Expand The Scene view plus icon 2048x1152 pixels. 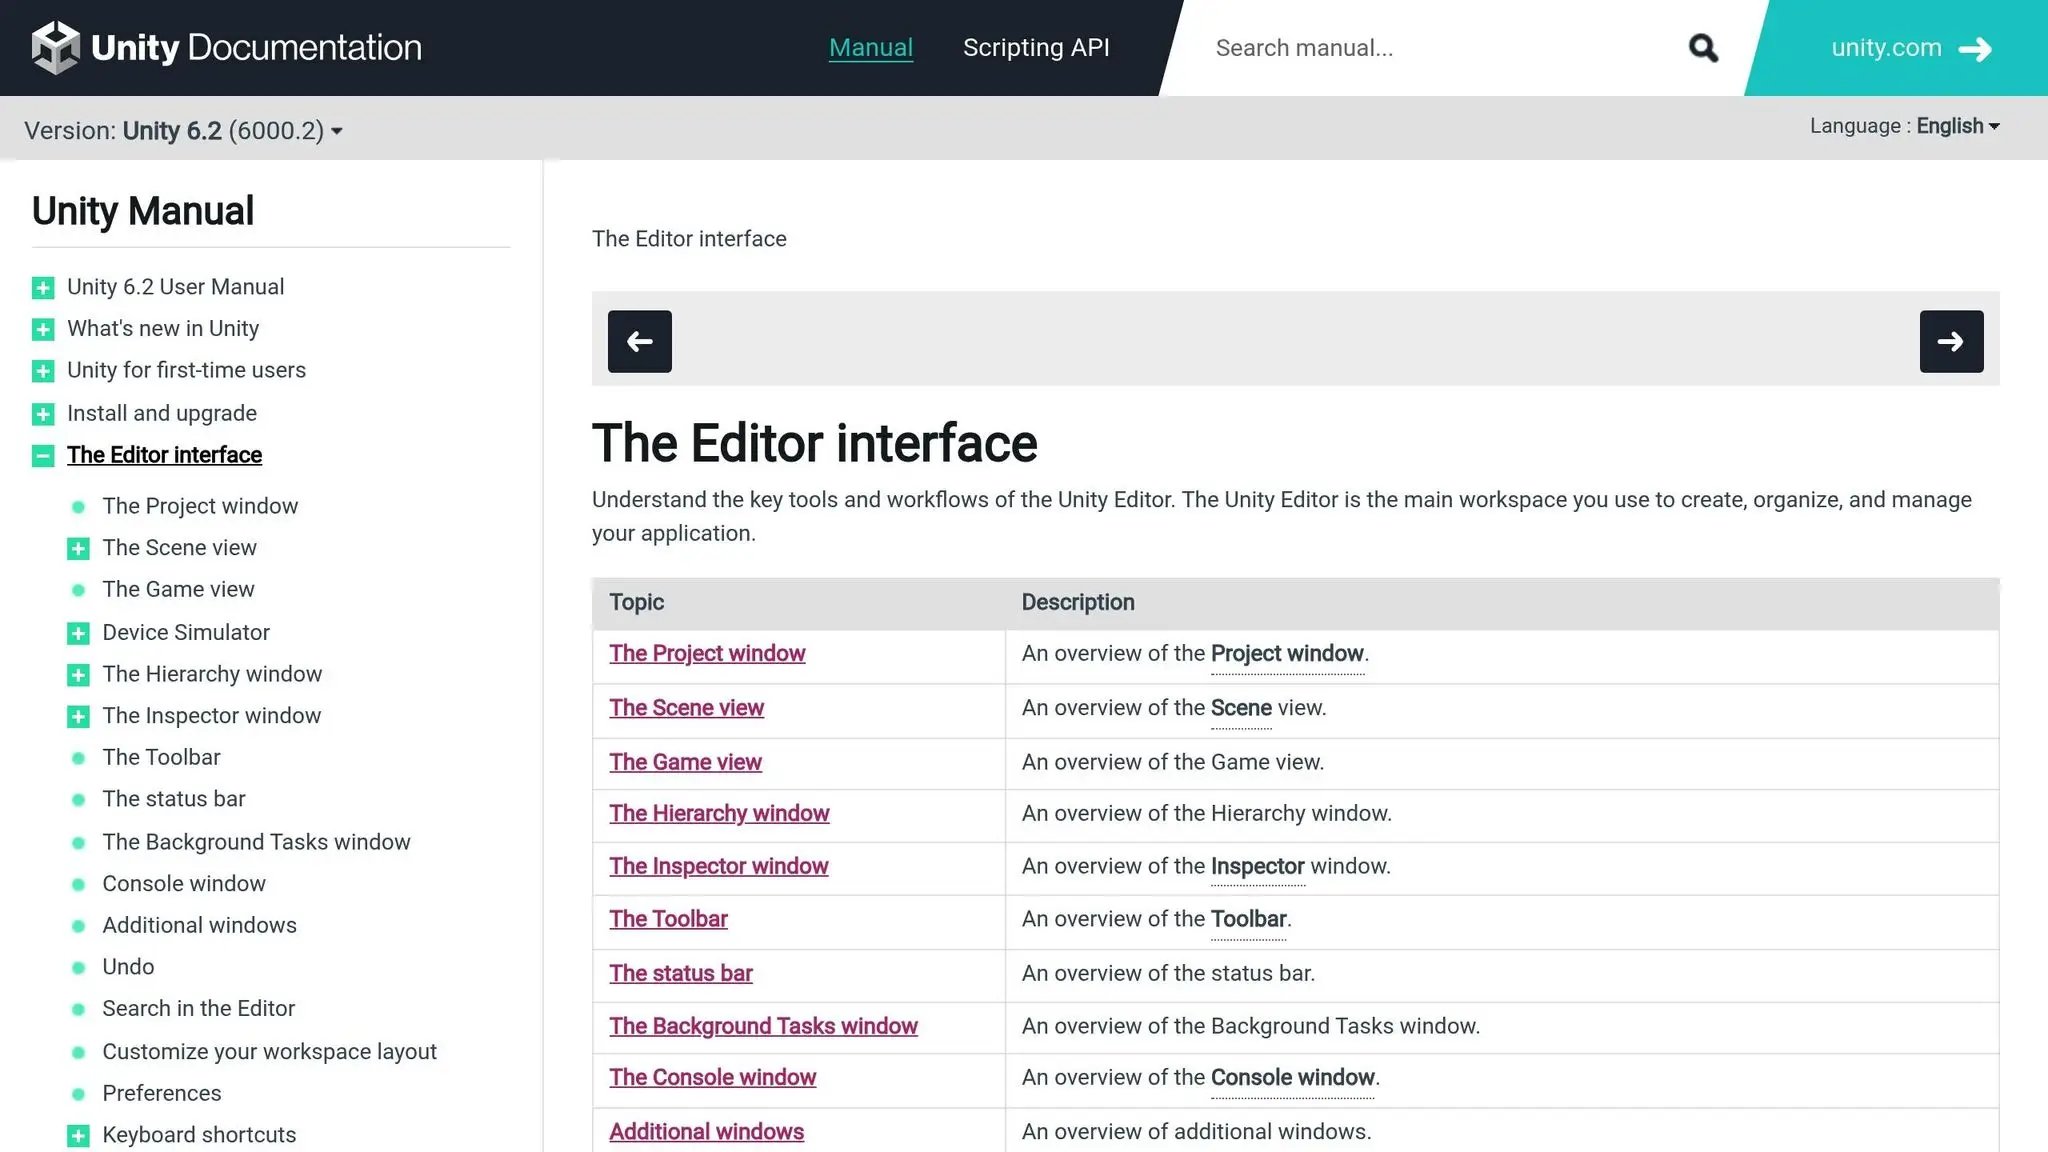[x=78, y=548]
